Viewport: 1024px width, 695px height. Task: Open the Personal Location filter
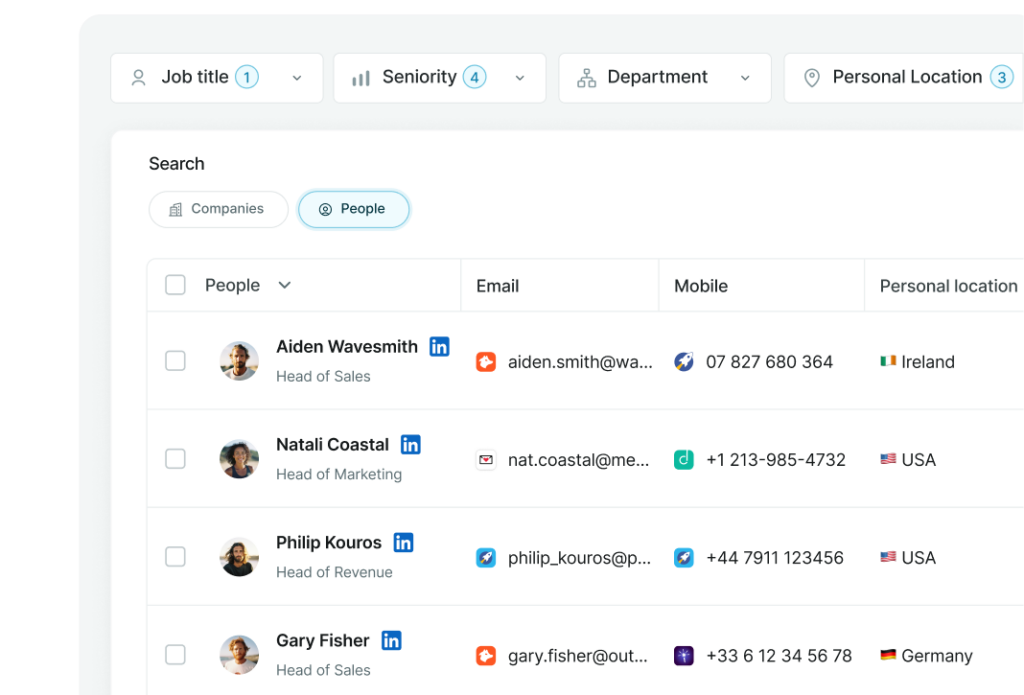[x=905, y=78]
